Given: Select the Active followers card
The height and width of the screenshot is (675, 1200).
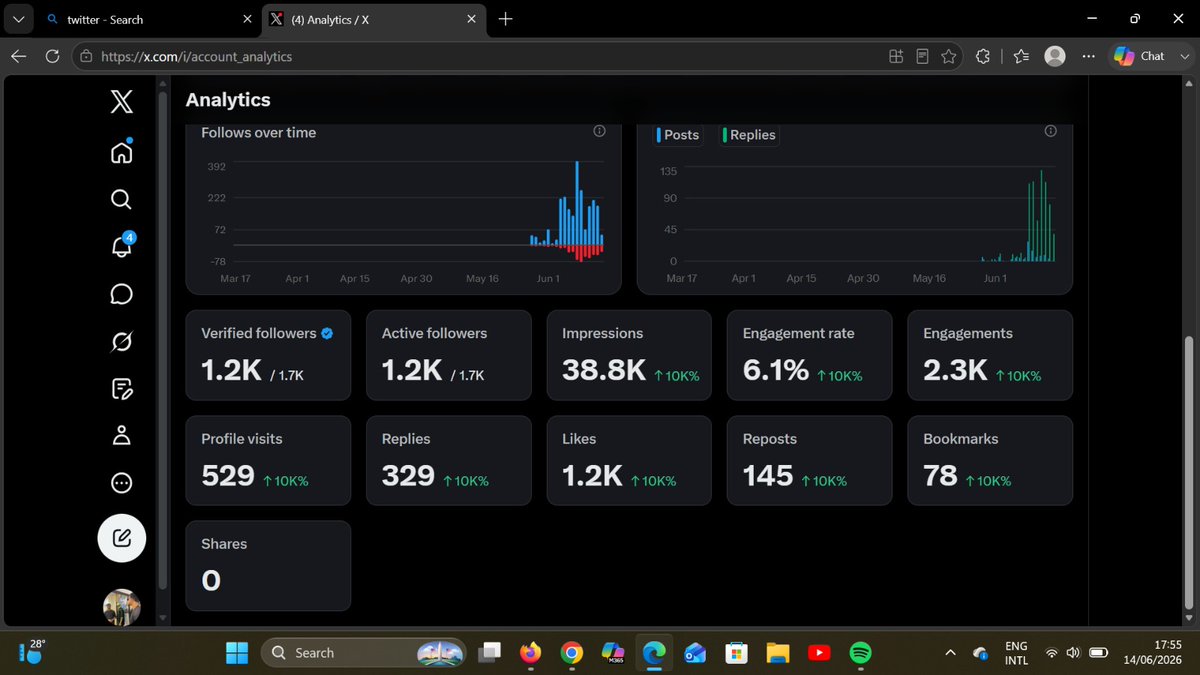Looking at the screenshot, I should [449, 355].
